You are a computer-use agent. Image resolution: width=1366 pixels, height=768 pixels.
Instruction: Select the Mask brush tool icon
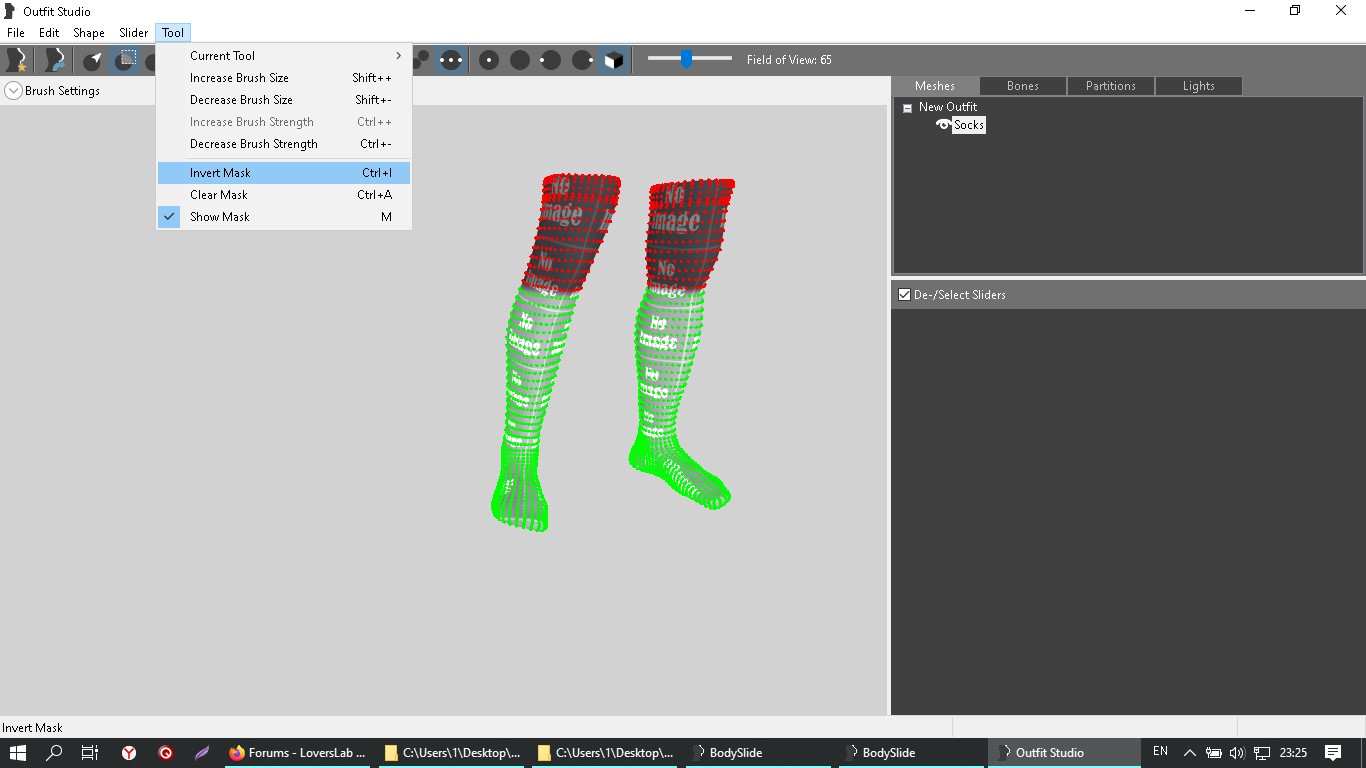tap(125, 60)
